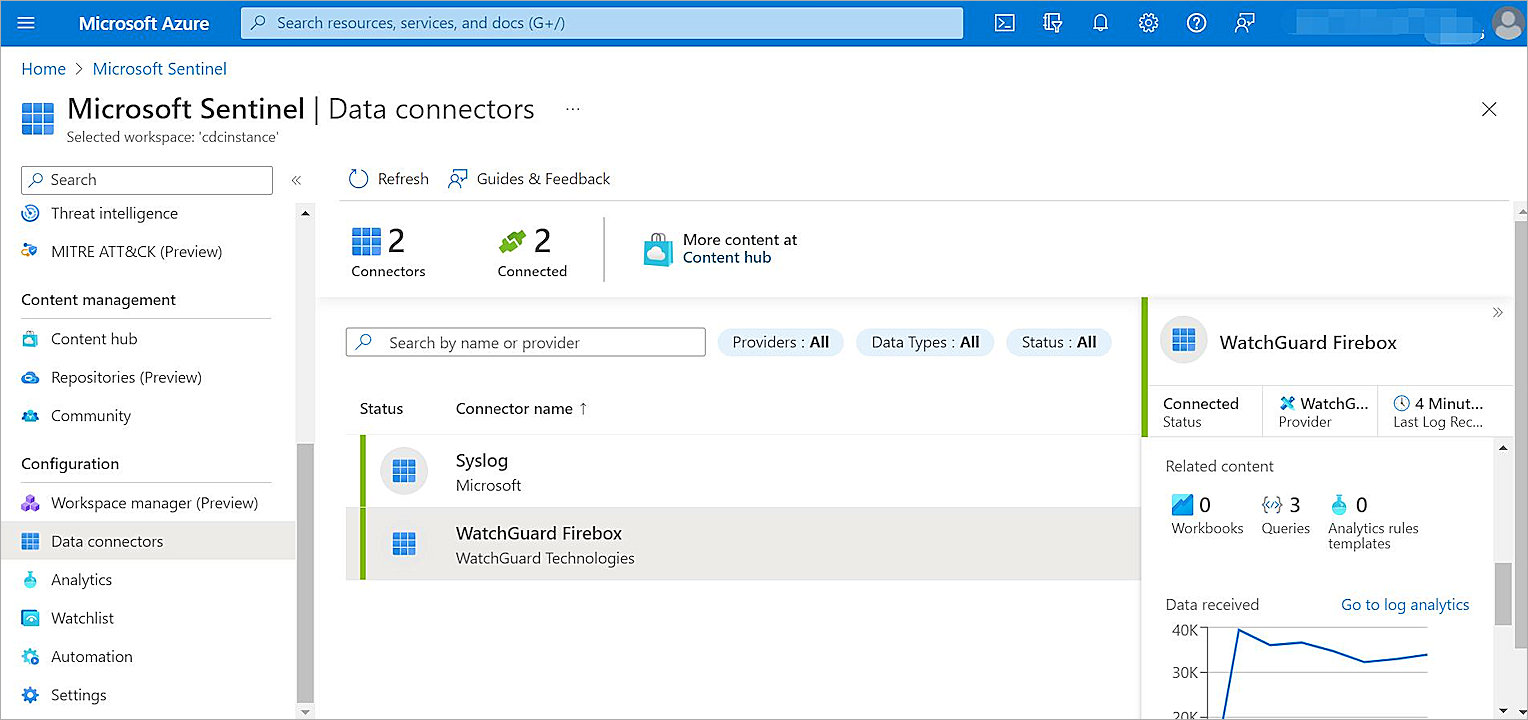Click the Search by name or provider field
This screenshot has height=720, width=1528.
point(525,342)
